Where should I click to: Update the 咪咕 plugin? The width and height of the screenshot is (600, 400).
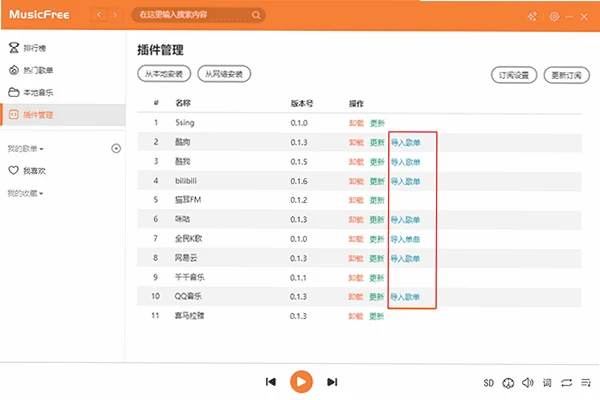point(377,220)
